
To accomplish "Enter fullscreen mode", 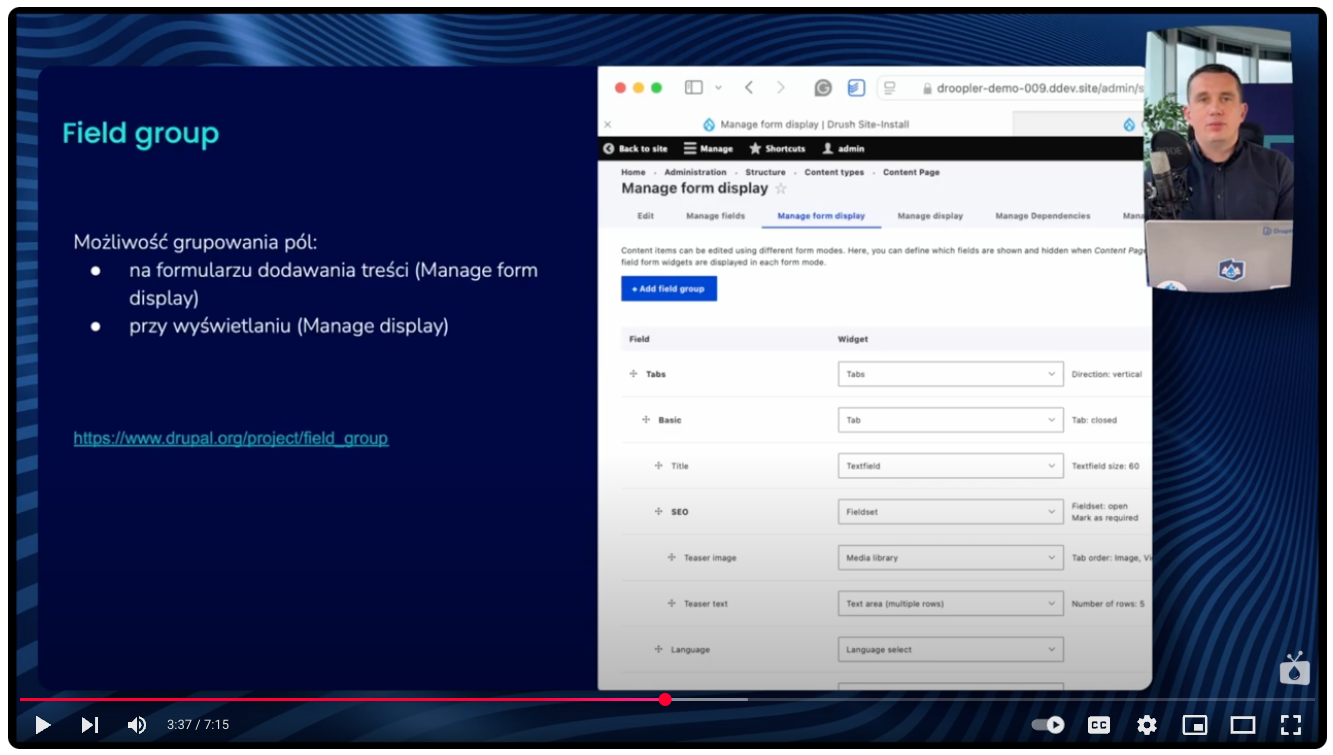I will [x=1291, y=725].
